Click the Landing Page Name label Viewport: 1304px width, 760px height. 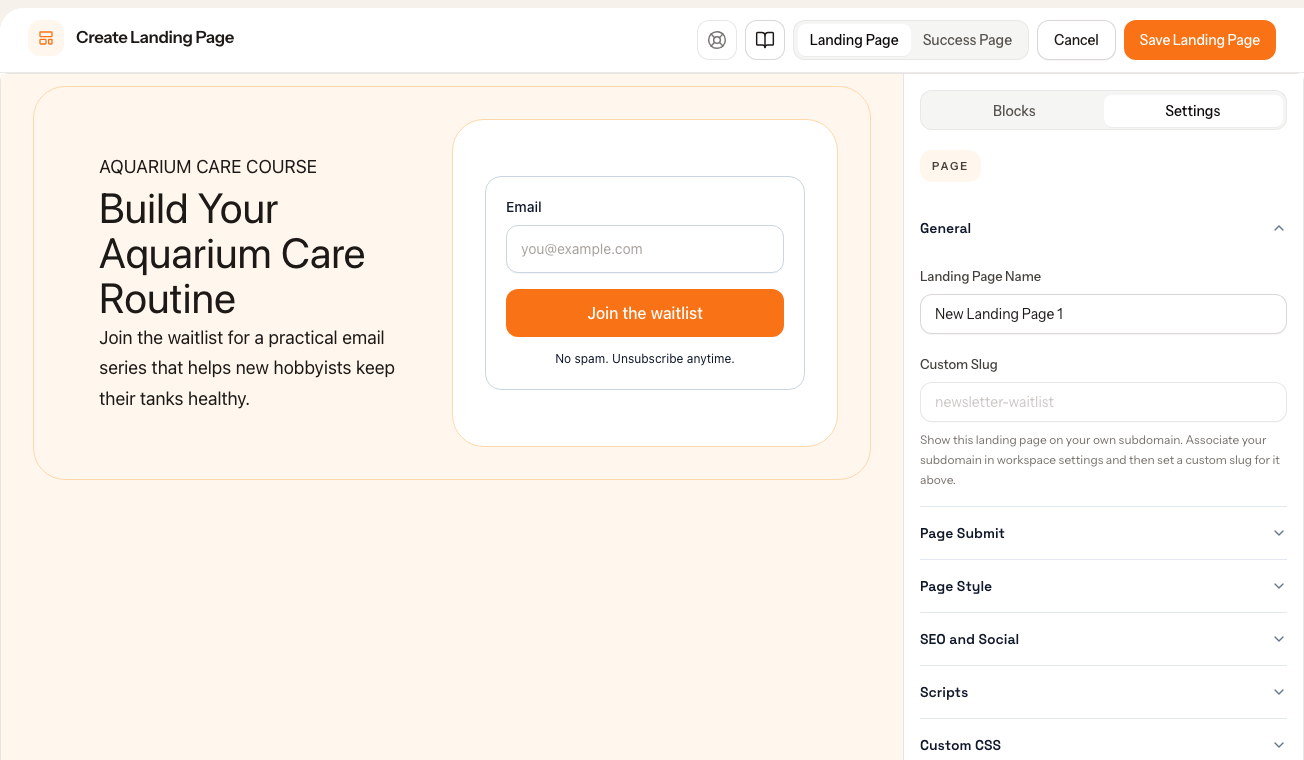coord(980,276)
